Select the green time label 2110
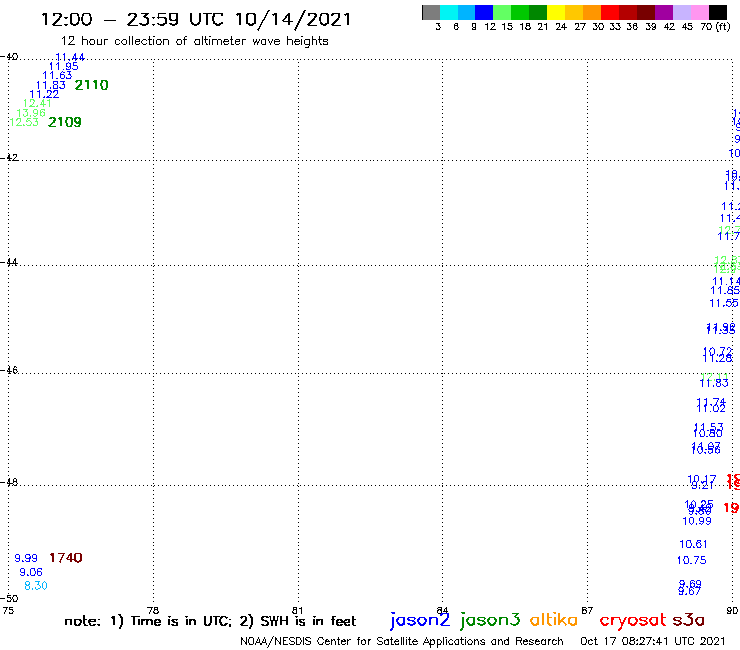The height and width of the screenshot is (650, 740). [92, 85]
